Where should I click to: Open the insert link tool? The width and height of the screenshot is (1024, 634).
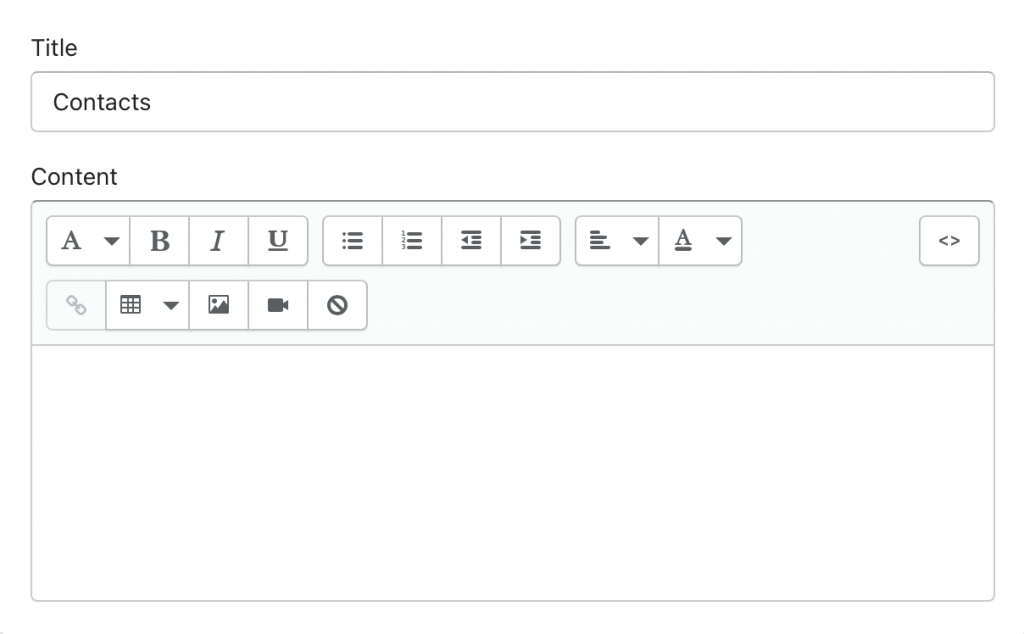click(x=76, y=305)
